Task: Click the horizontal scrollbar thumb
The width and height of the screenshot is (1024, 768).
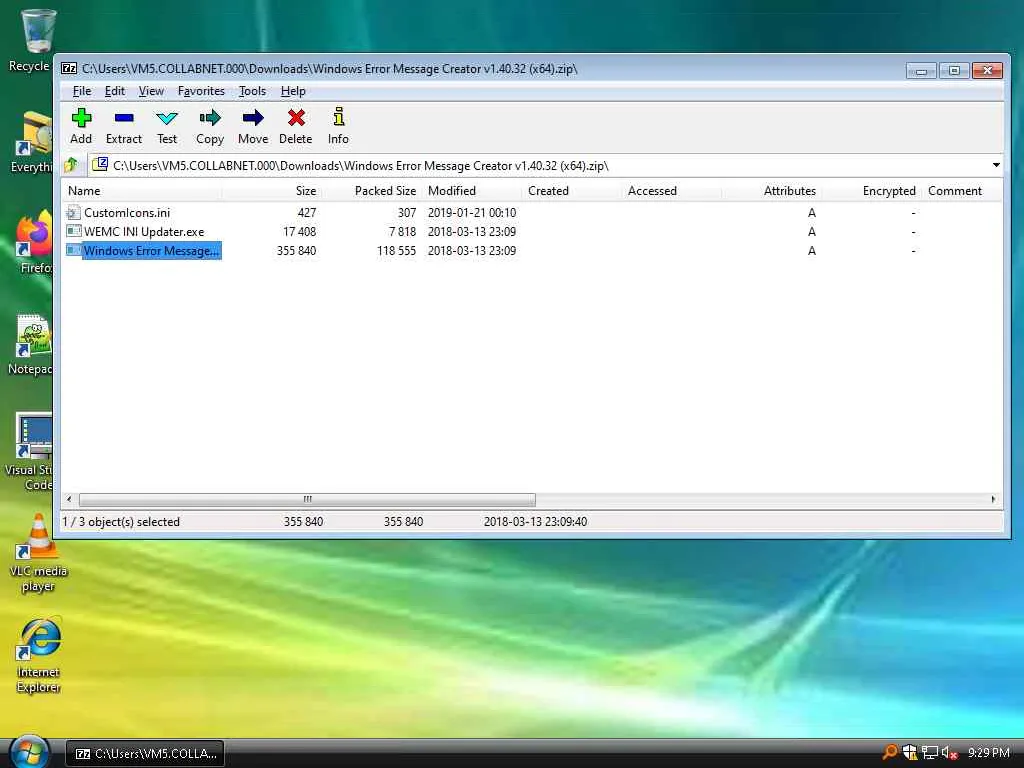Action: point(307,500)
